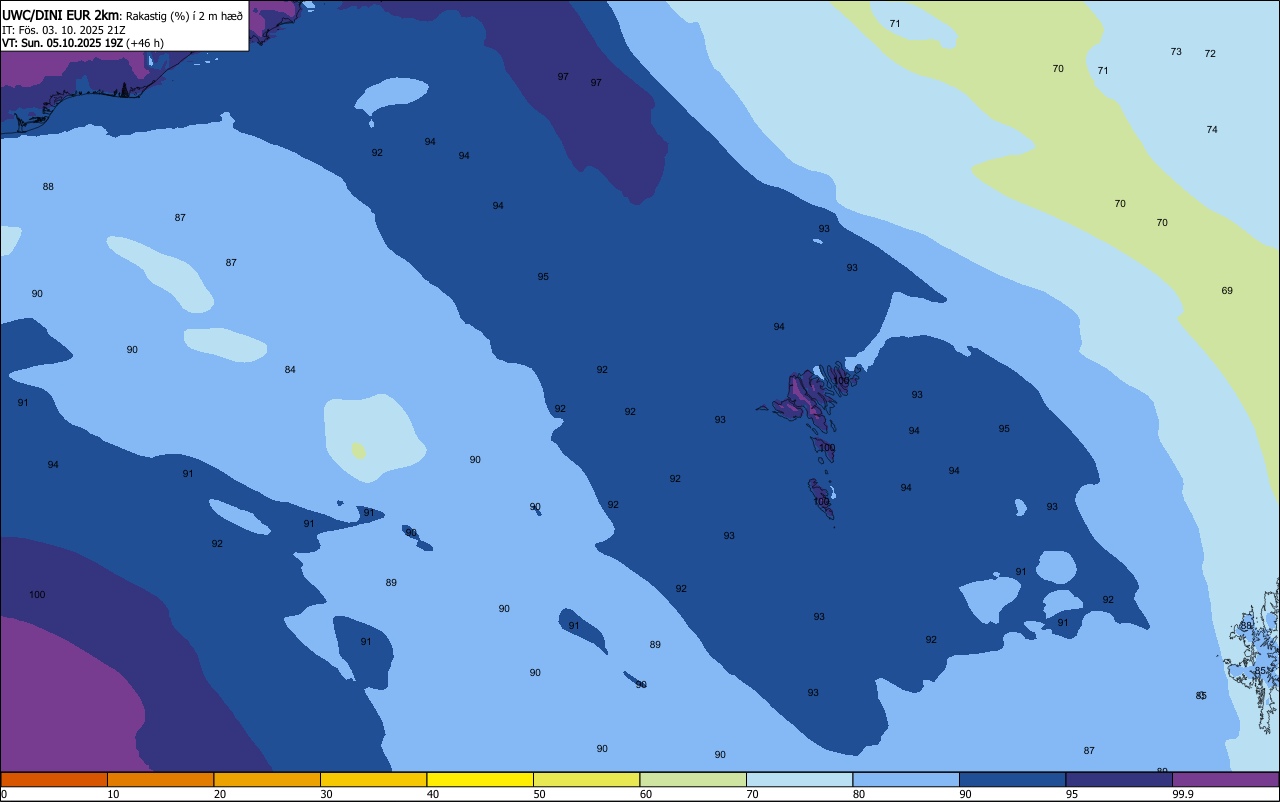1280x802 pixels.
Task: Click the 'Rakastig (%) í 2 m hæð' label
Action: 184,15
